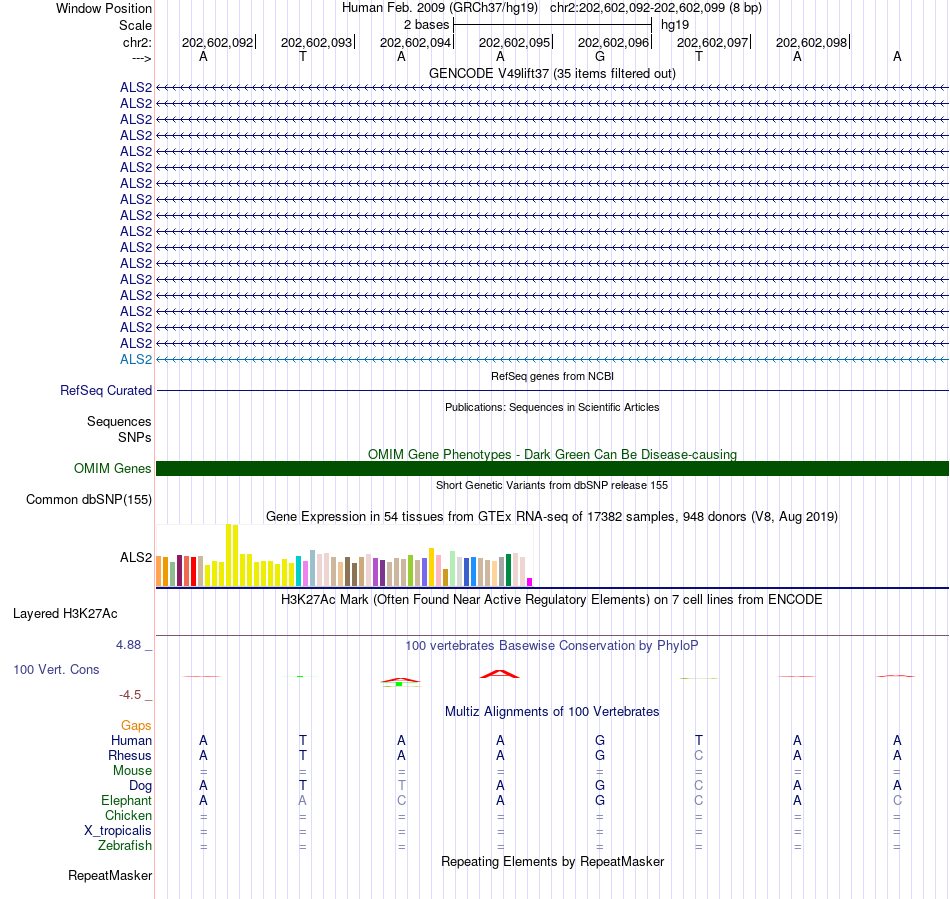Image resolution: width=950 pixels, height=899 pixels.
Task: Click the Scale label
Action: (135, 25)
